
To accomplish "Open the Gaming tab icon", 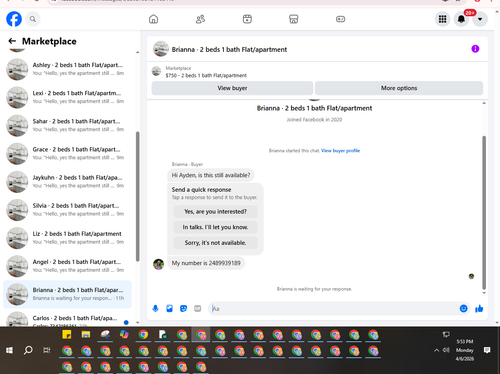I will pos(340,19).
